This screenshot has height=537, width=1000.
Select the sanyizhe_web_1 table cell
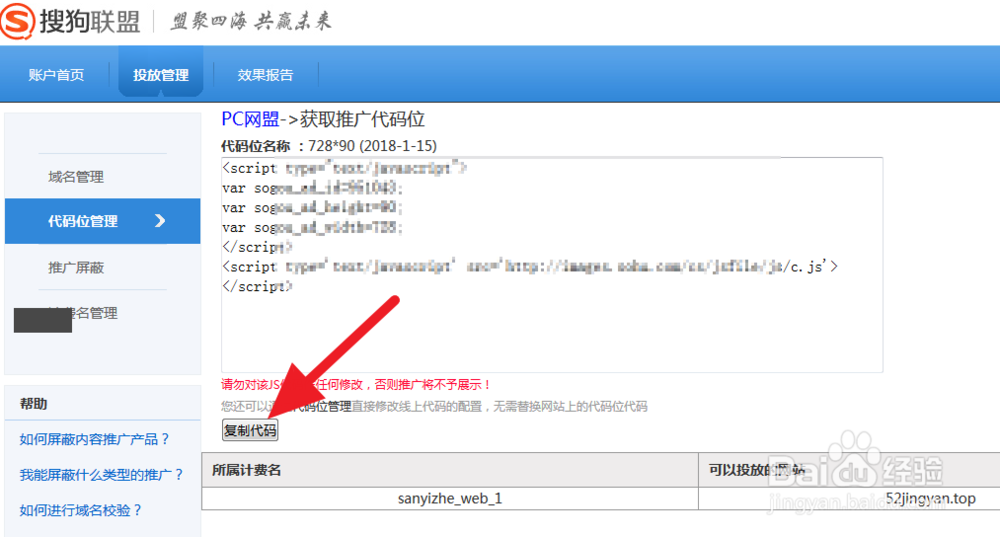tap(450, 499)
